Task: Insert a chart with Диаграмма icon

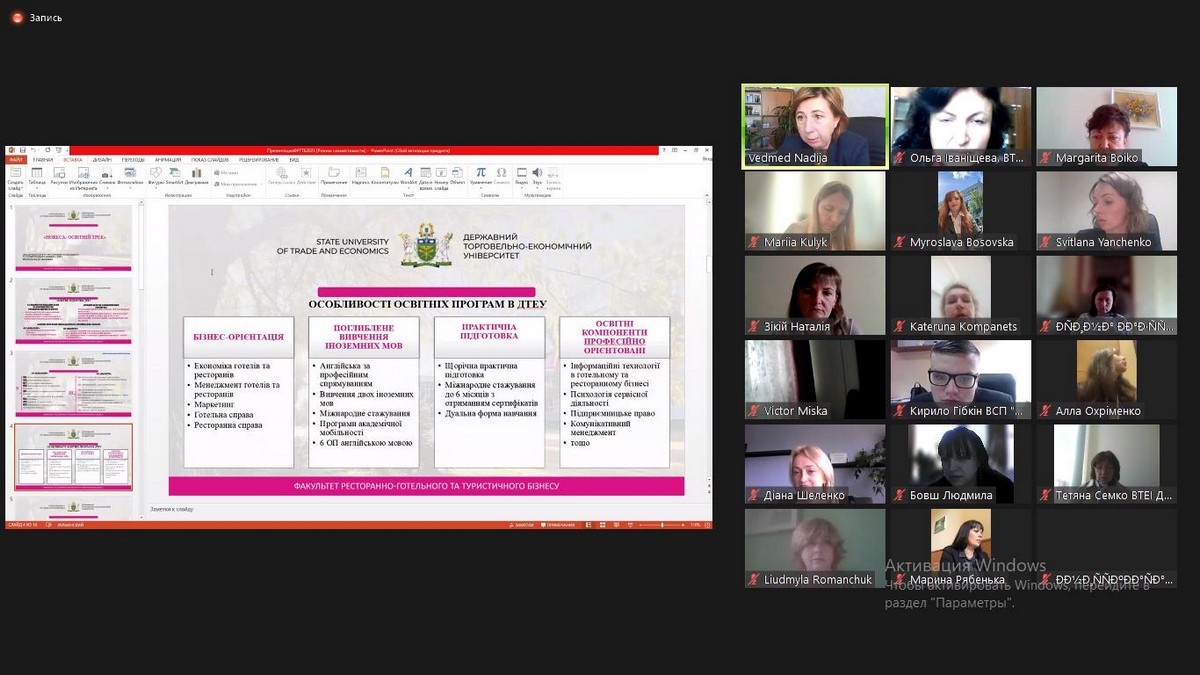Action: (x=196, y=173)
